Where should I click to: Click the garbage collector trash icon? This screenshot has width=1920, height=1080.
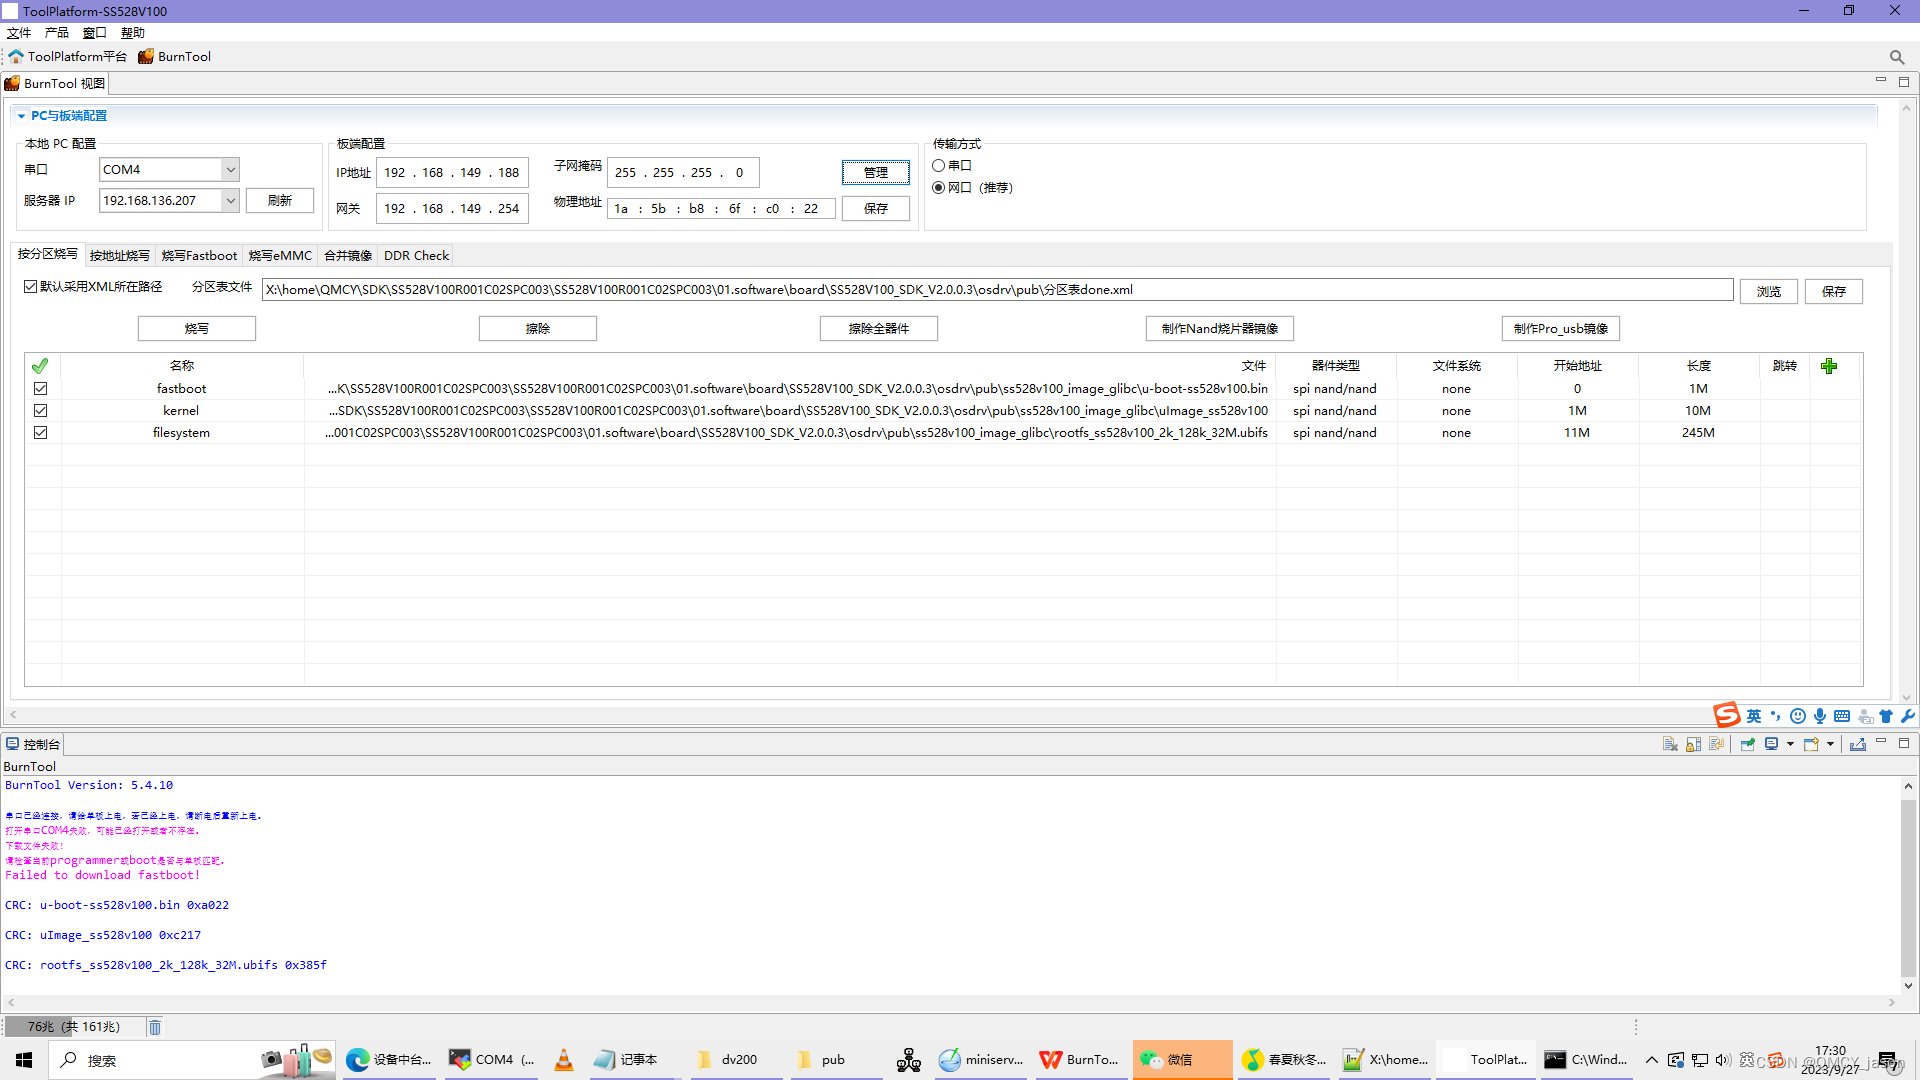coord(155,1027)
